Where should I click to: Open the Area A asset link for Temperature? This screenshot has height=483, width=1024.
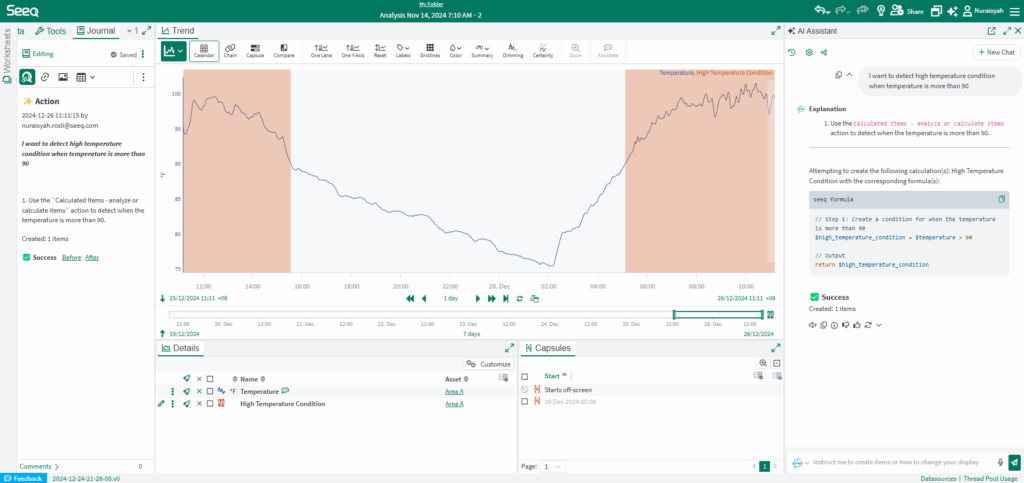(x=455, y=392)
